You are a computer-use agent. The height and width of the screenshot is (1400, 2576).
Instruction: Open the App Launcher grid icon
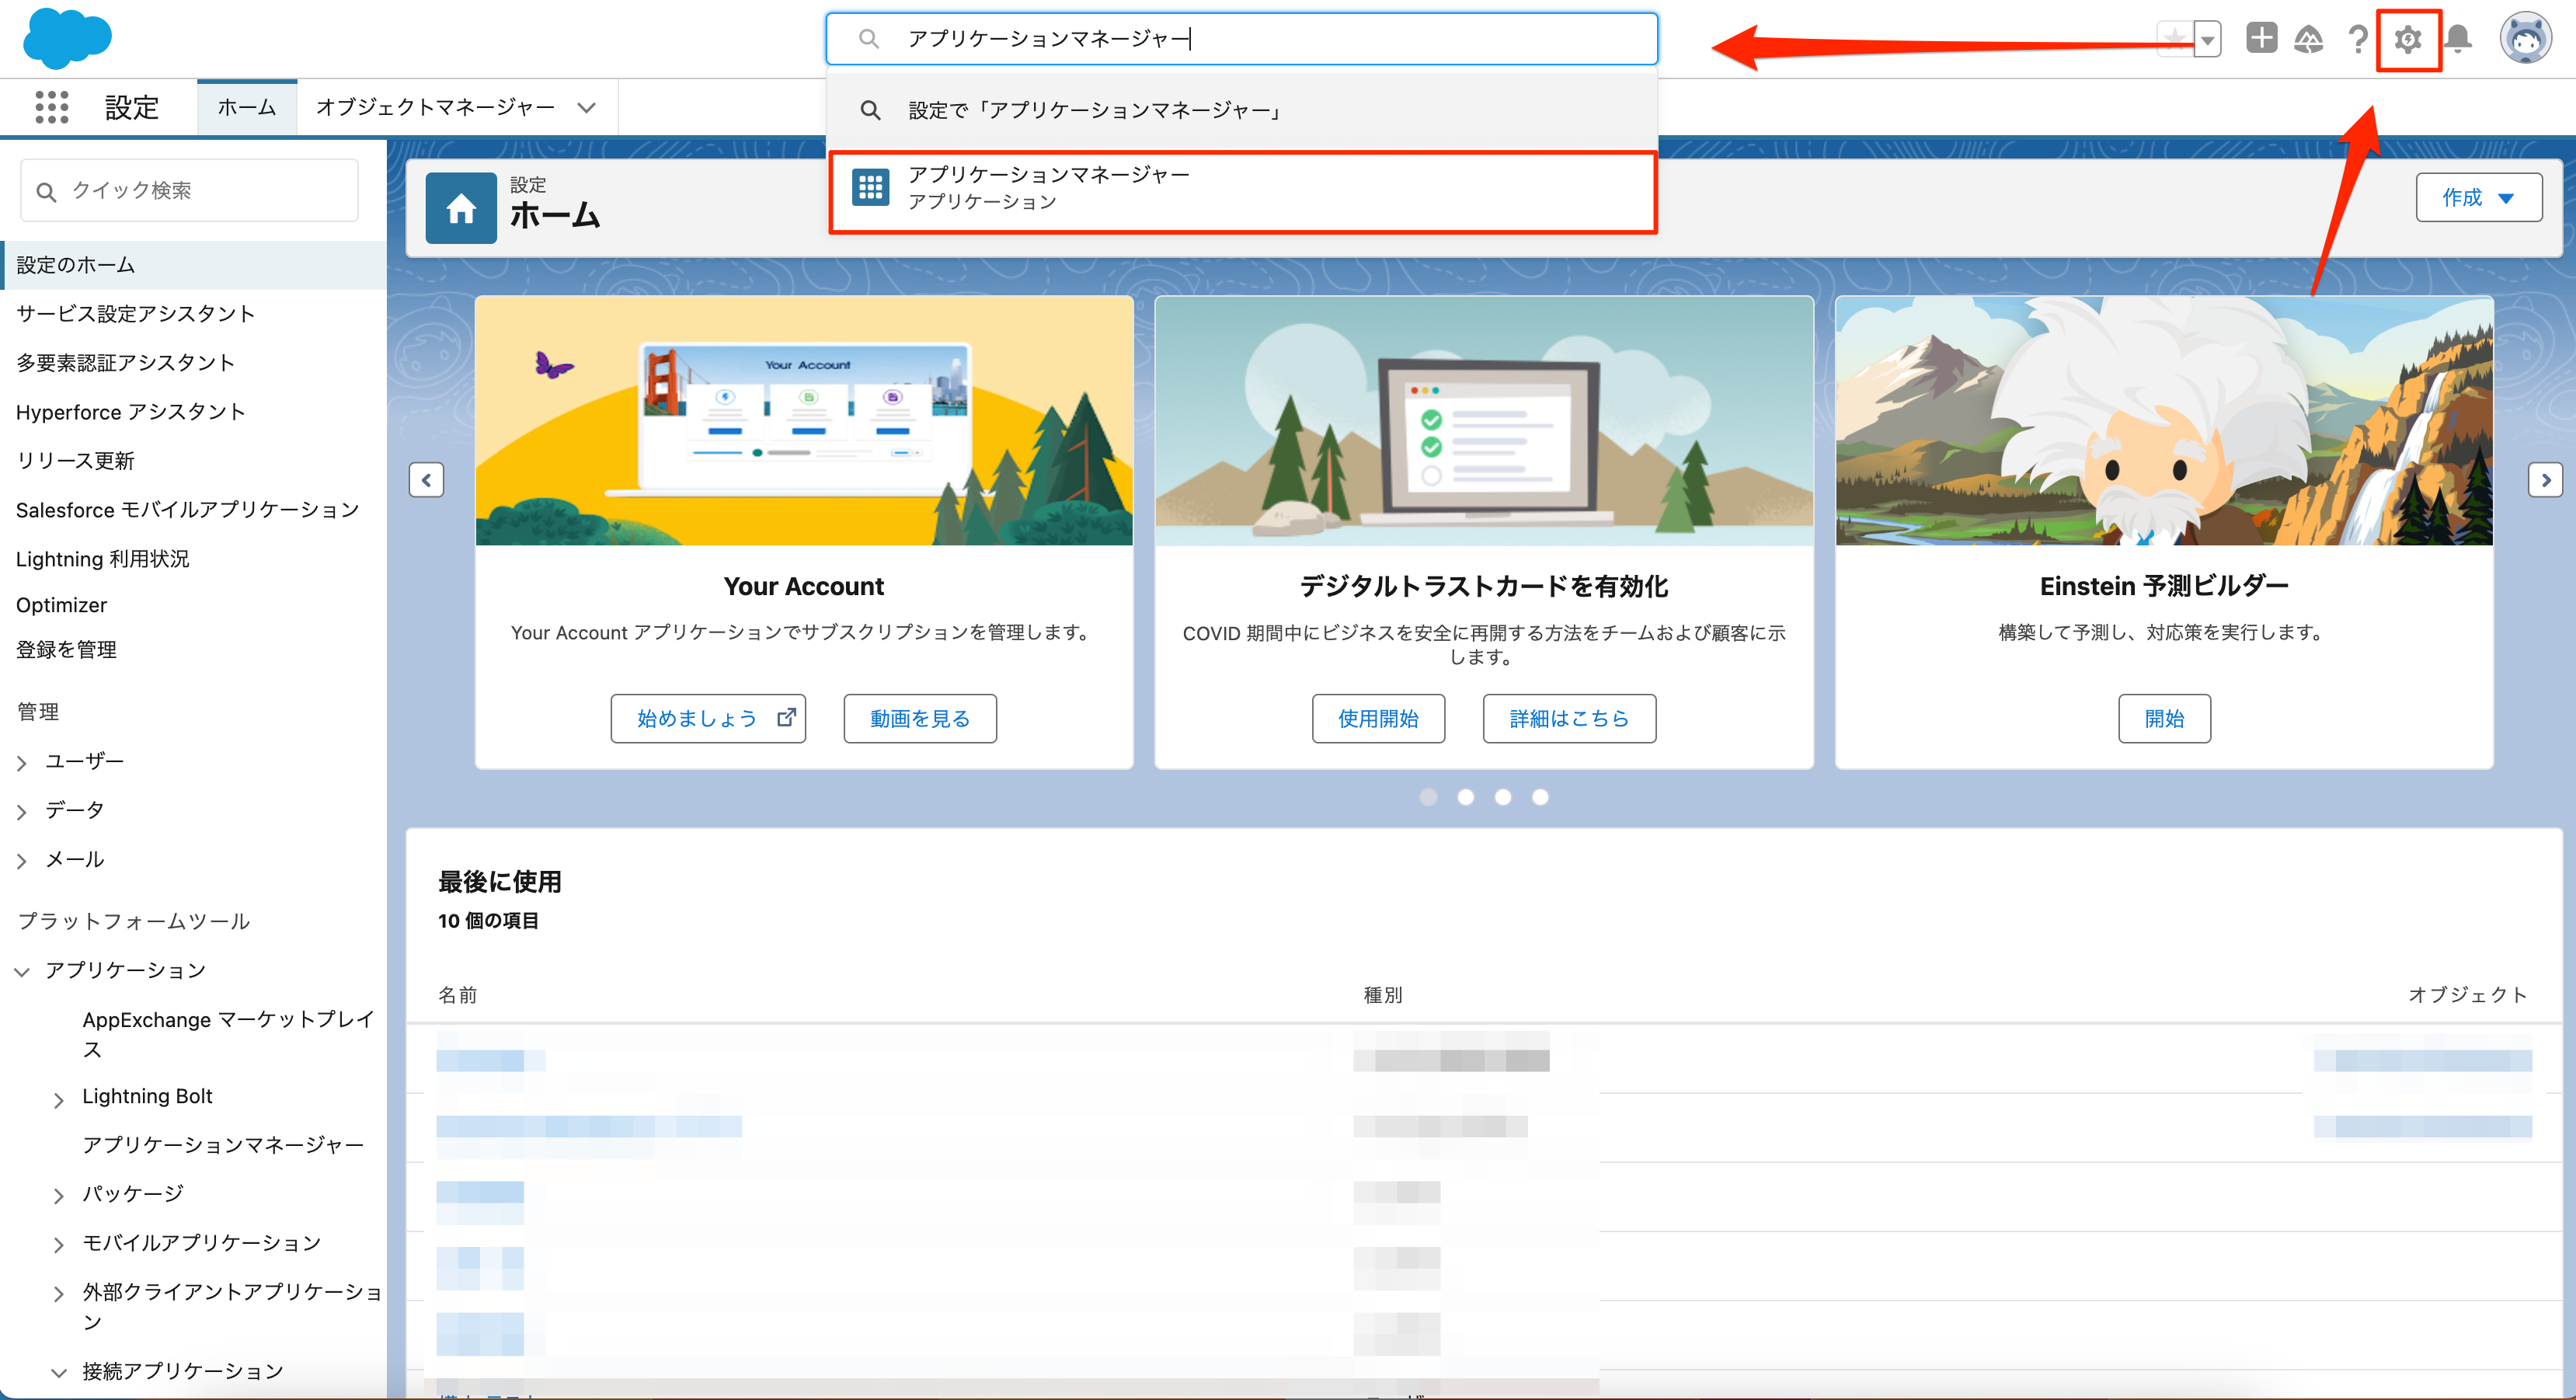pyautogui.click(x=52, y=107)
